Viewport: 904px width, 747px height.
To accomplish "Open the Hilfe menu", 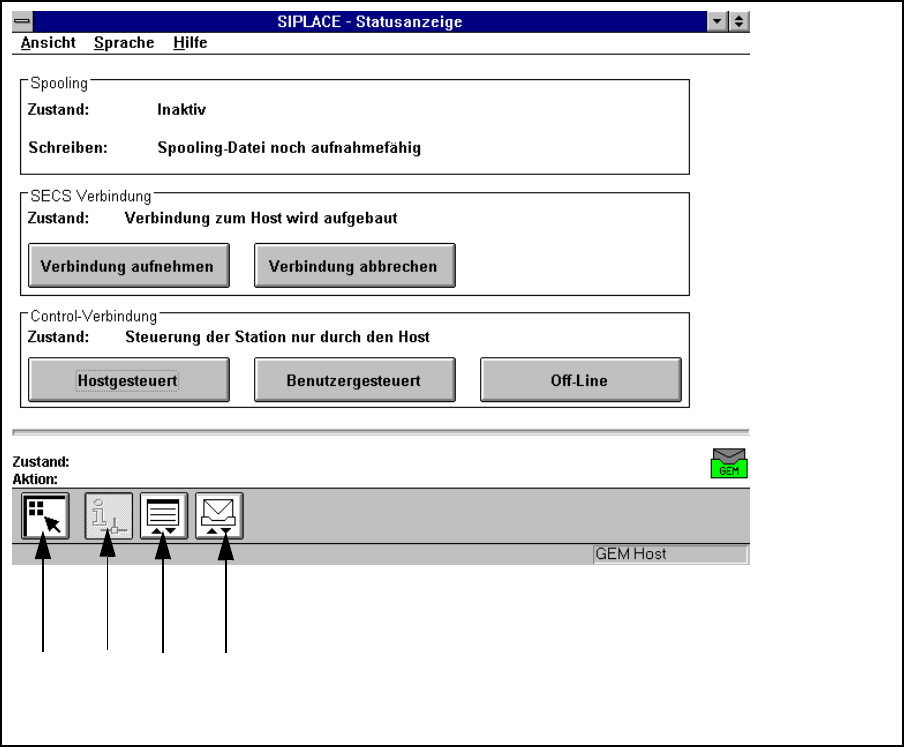I will pos(190,43).
